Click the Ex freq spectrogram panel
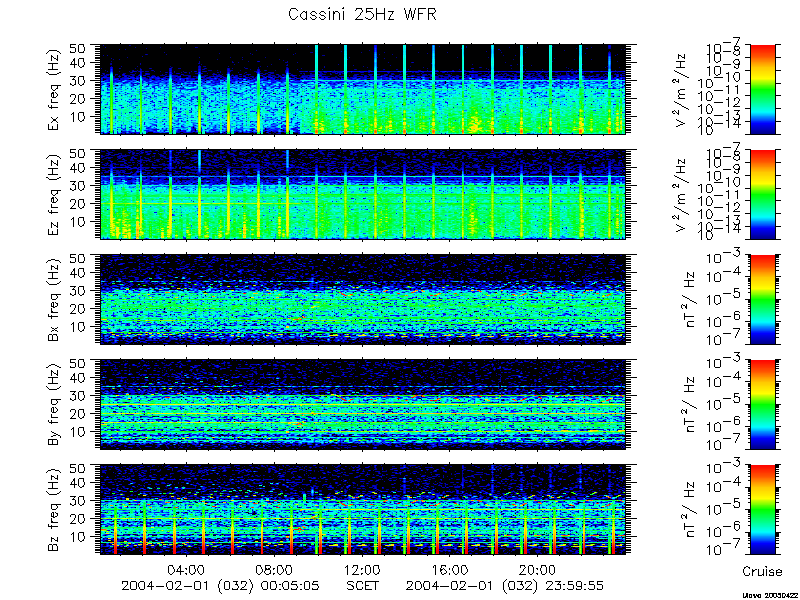Screen dimensions: 800x600 [x=362, y=89]
